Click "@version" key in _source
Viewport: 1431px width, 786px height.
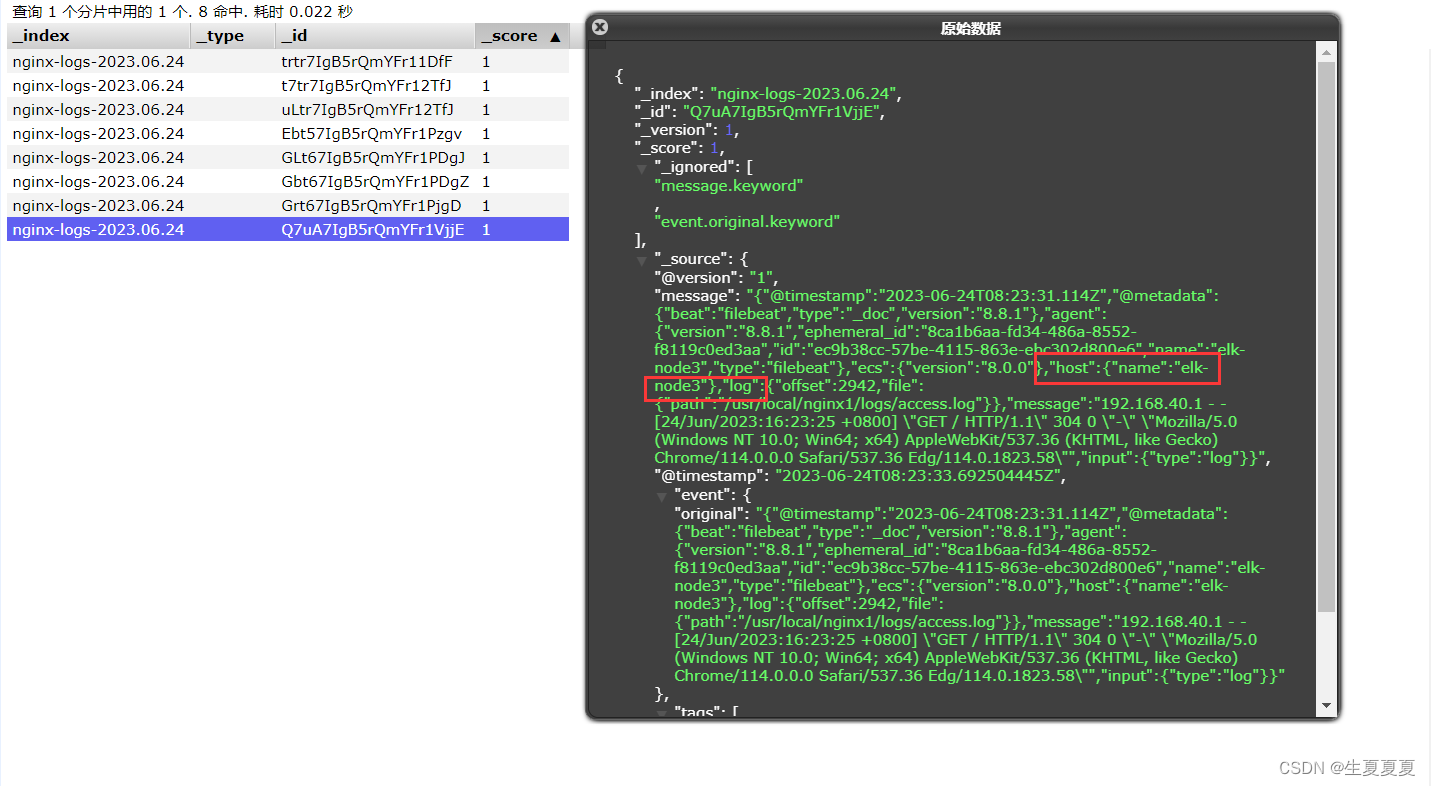coord(696,278)
